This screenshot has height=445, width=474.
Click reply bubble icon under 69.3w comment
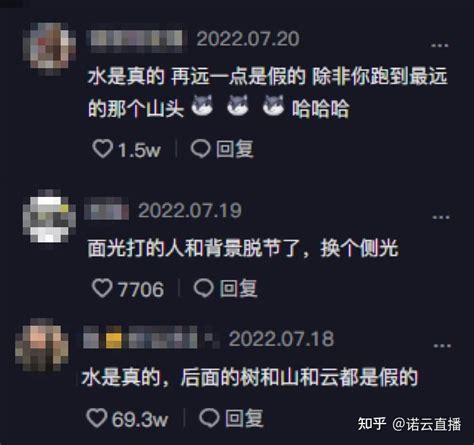coord(209,418)
